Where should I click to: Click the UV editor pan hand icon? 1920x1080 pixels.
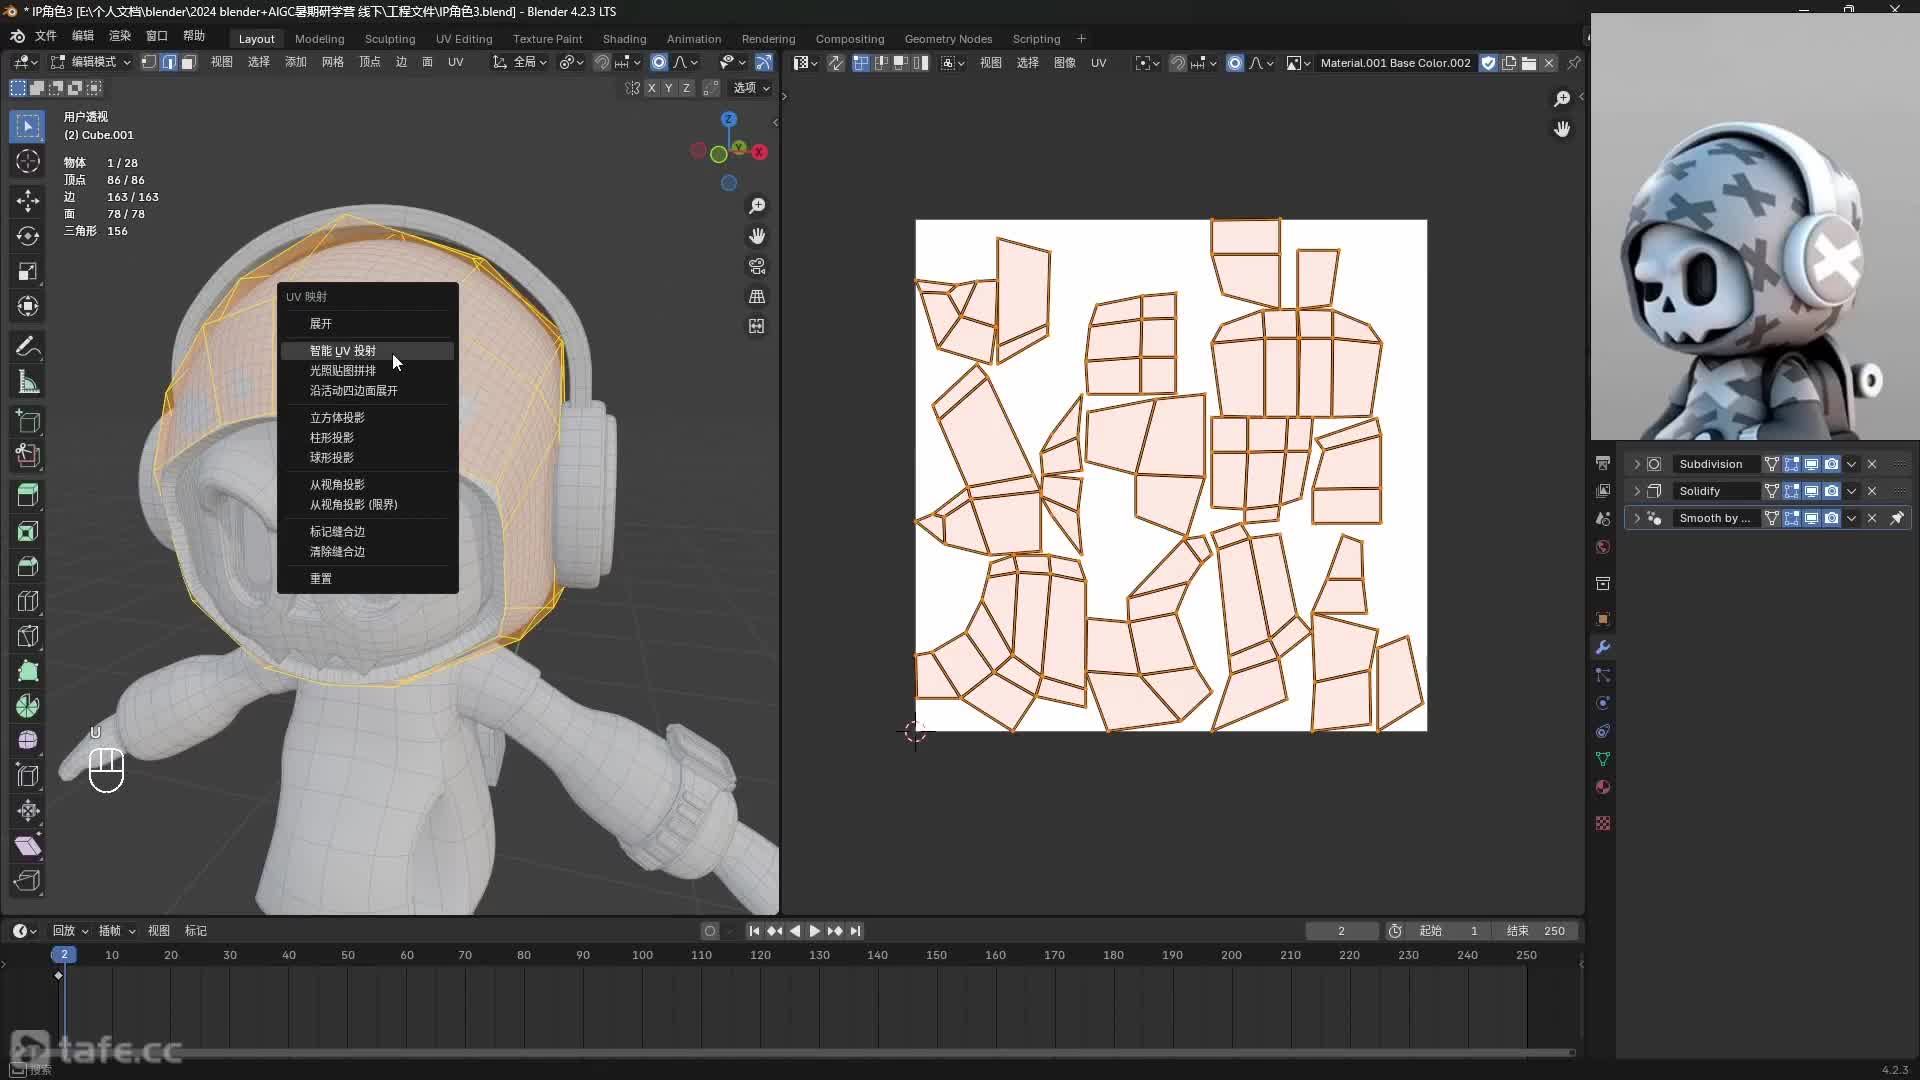tap(1562, 129)
